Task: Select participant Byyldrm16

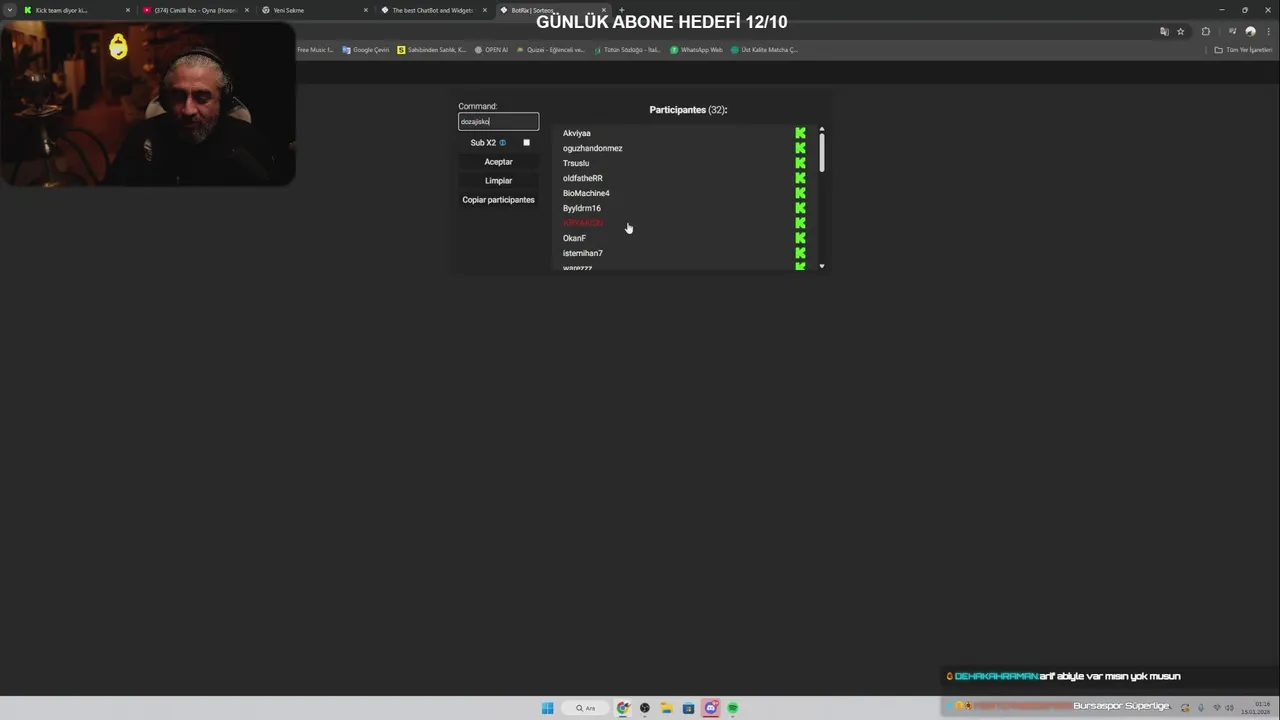Action: pos(582,208)
